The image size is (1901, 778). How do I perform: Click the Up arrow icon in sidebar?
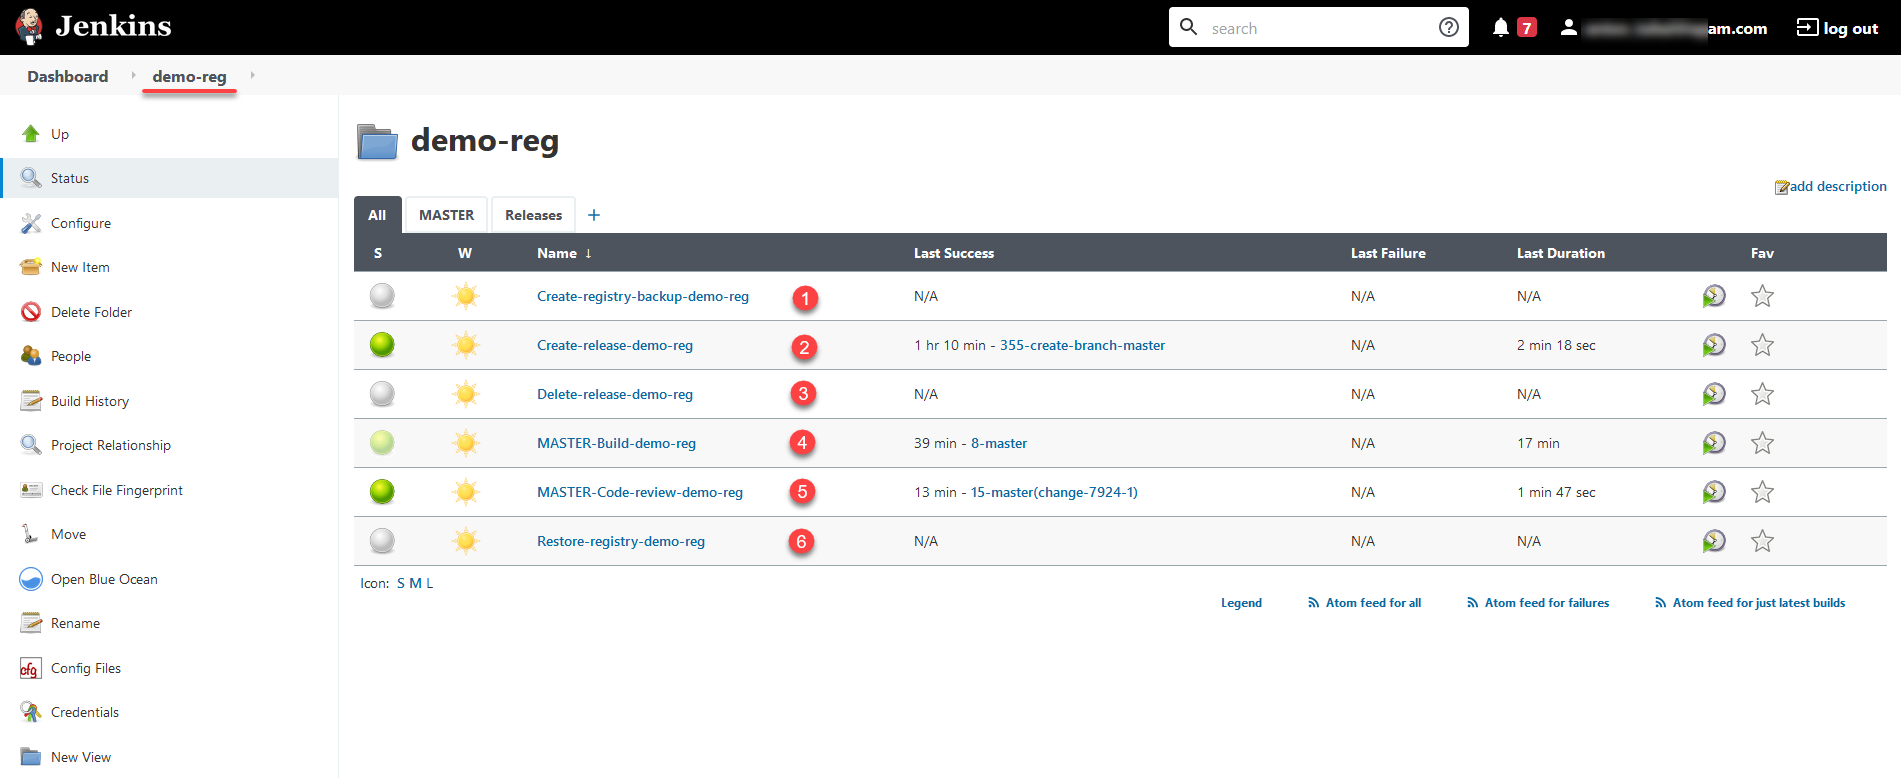31,134
